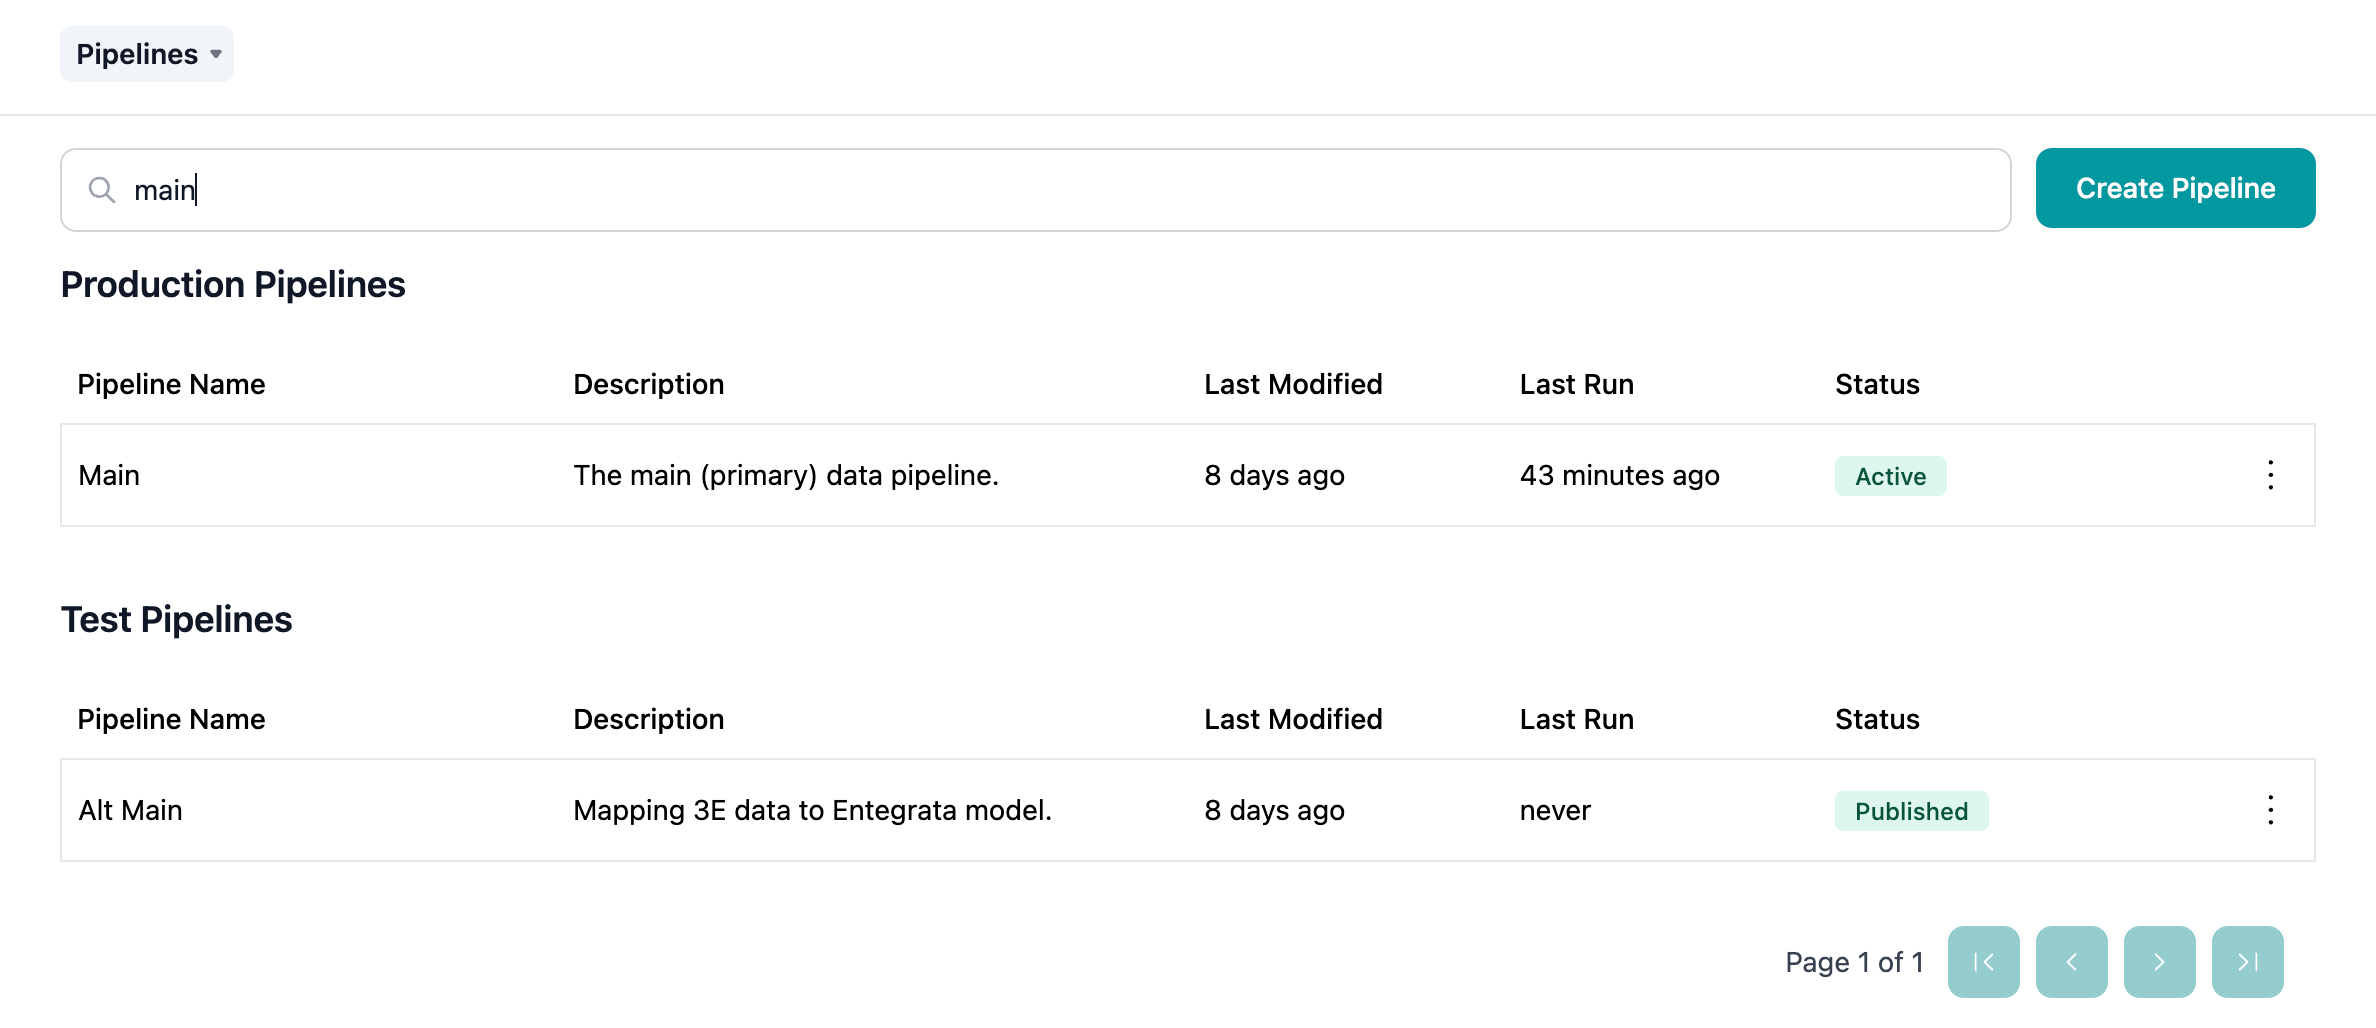2376x1028 pixels.
Task: Click the Test Pipelines heading
Action: (177, 620)
